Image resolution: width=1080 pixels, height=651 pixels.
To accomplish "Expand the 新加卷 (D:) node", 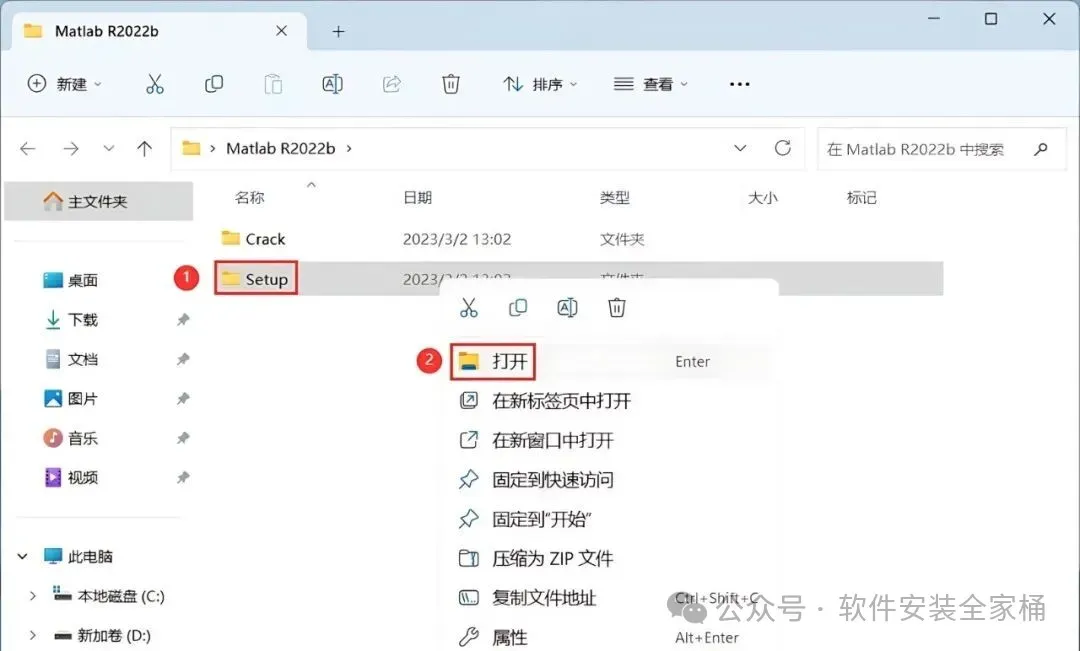I will 32,635.
